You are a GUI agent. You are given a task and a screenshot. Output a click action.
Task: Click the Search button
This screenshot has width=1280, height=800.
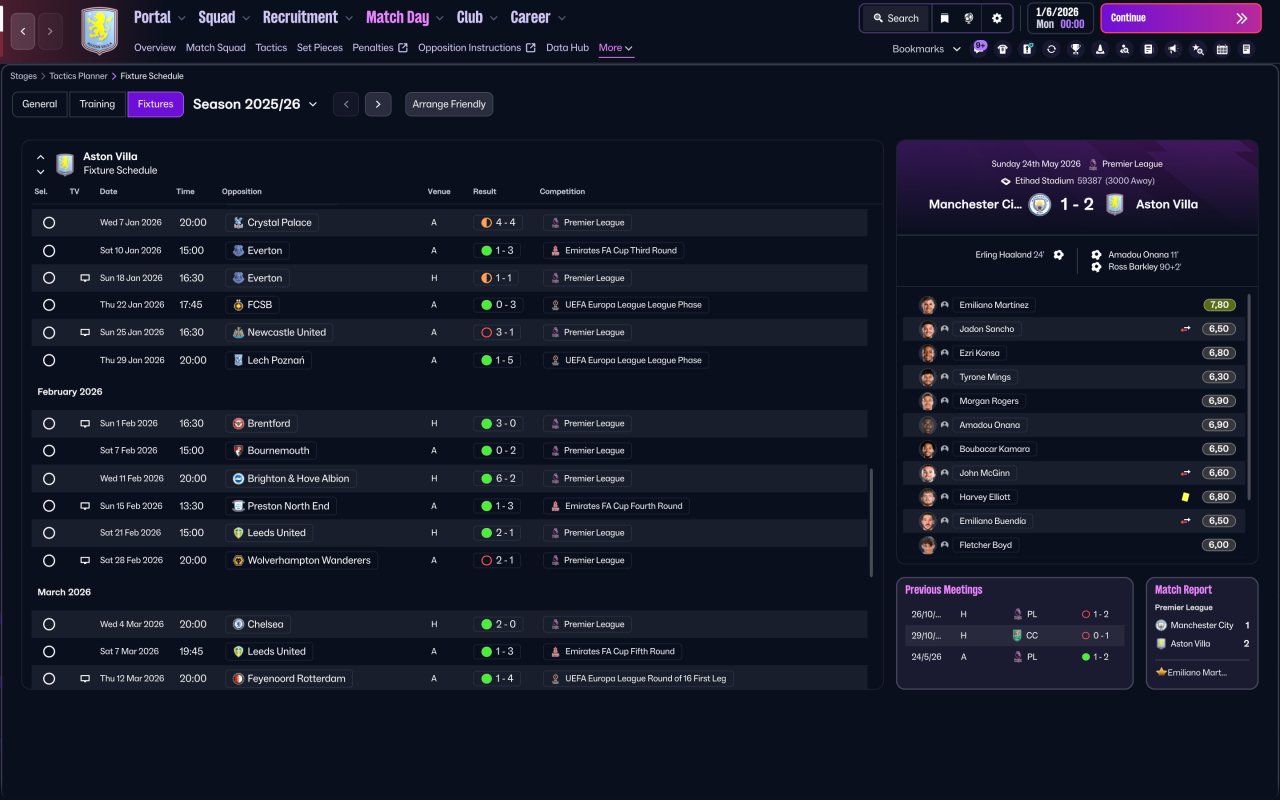coord(896,18)
